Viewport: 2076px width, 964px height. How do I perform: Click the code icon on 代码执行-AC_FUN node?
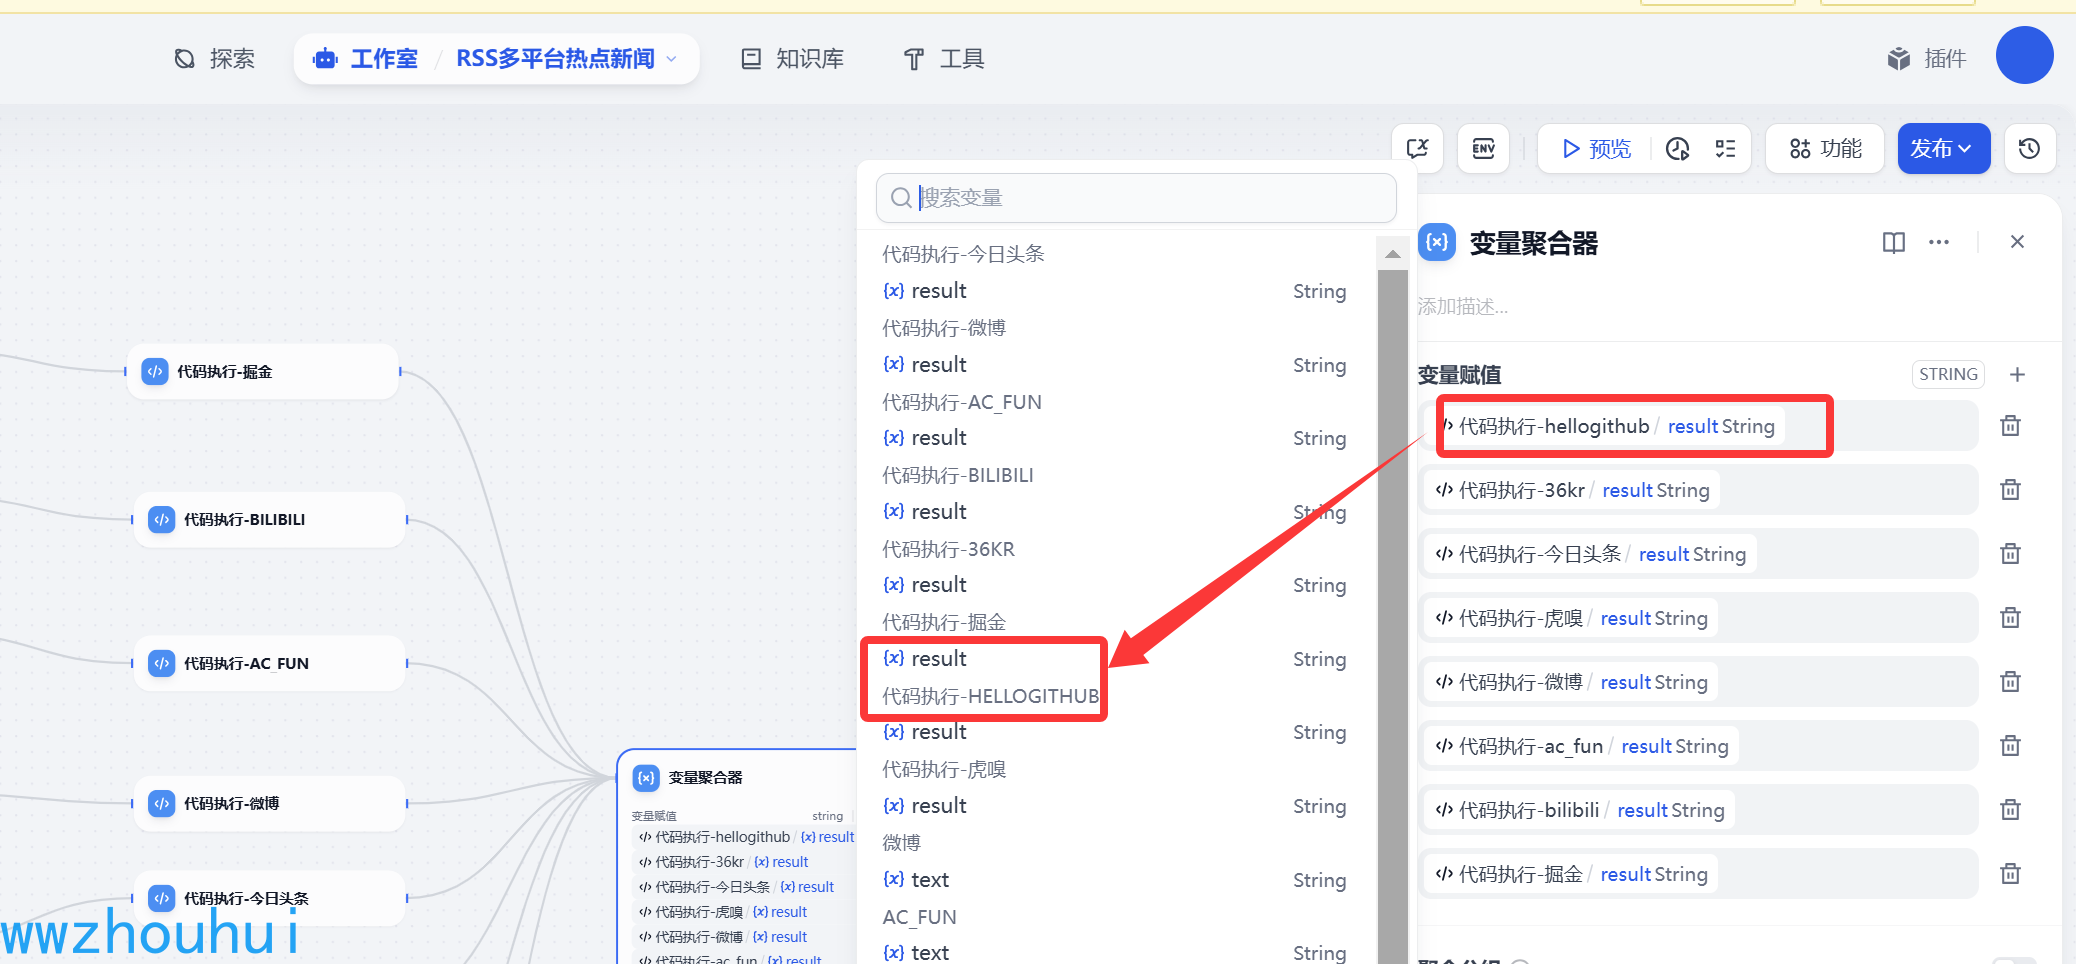161,664
